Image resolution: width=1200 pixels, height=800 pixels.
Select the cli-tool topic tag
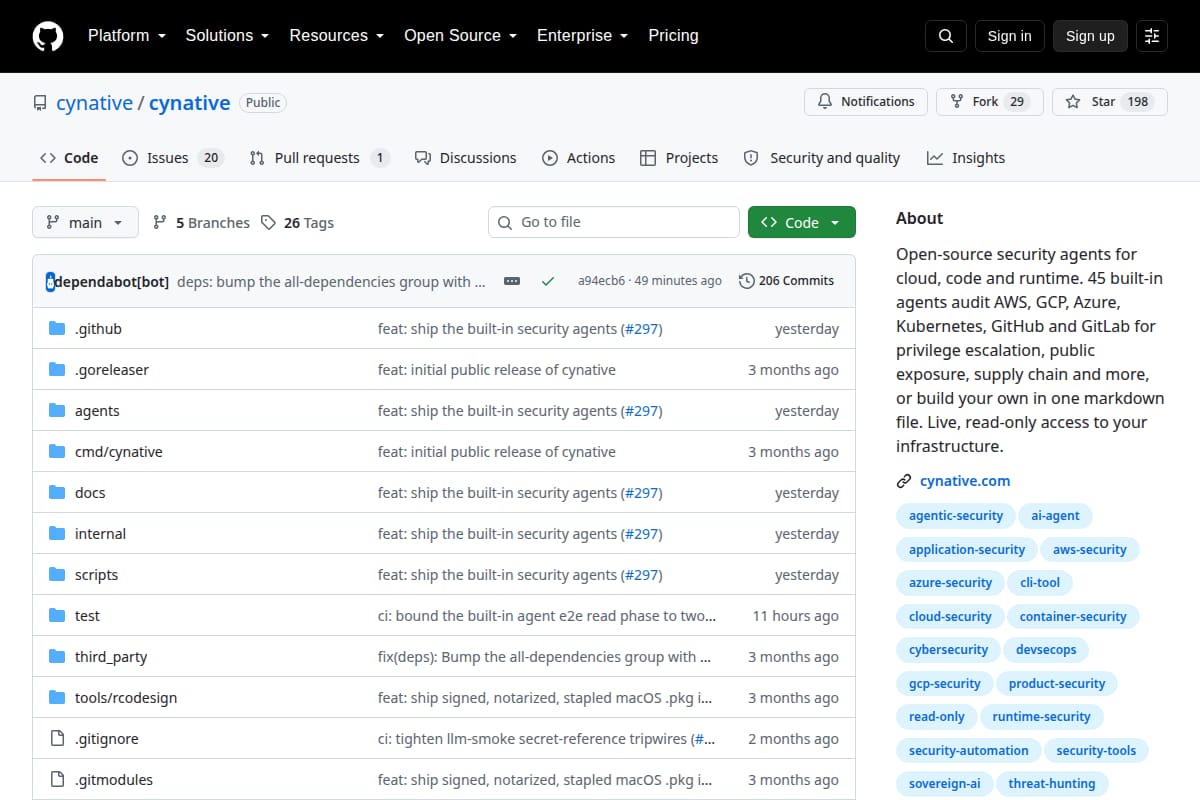pyautogui.click(x=1040, y=582)
